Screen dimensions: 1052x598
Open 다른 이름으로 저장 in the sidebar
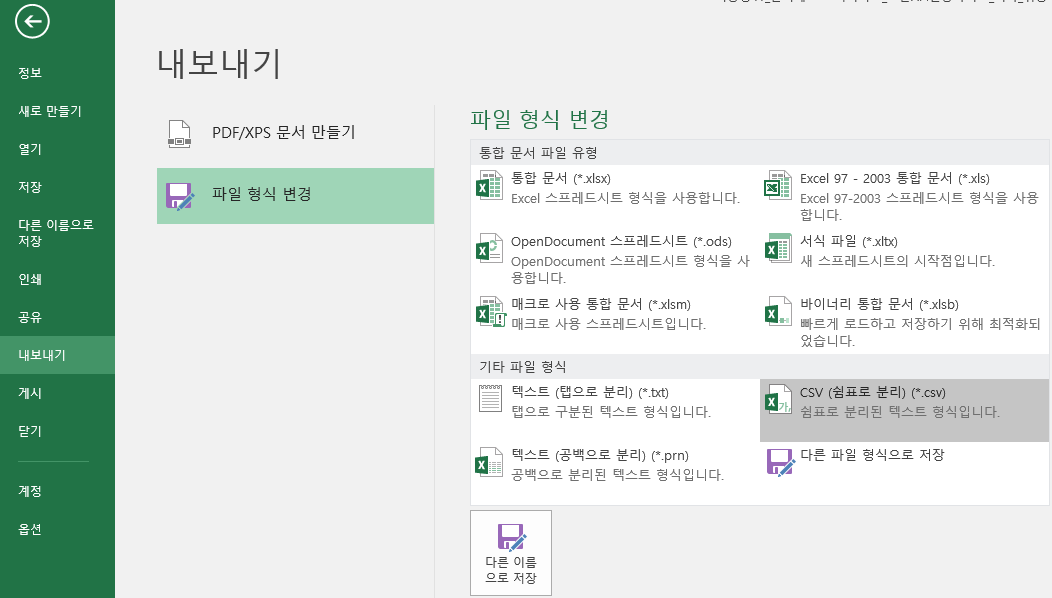click(57, 233)
